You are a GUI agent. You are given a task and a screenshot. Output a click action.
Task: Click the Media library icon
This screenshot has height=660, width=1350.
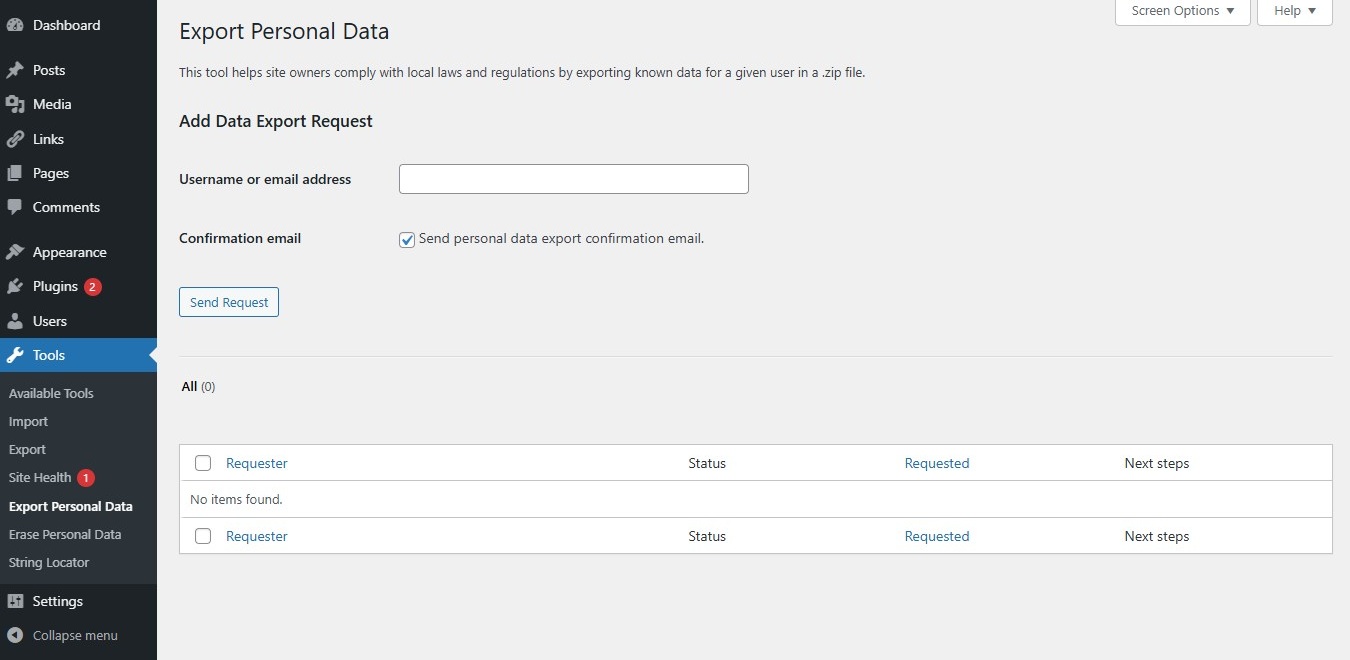pos(15,104)
